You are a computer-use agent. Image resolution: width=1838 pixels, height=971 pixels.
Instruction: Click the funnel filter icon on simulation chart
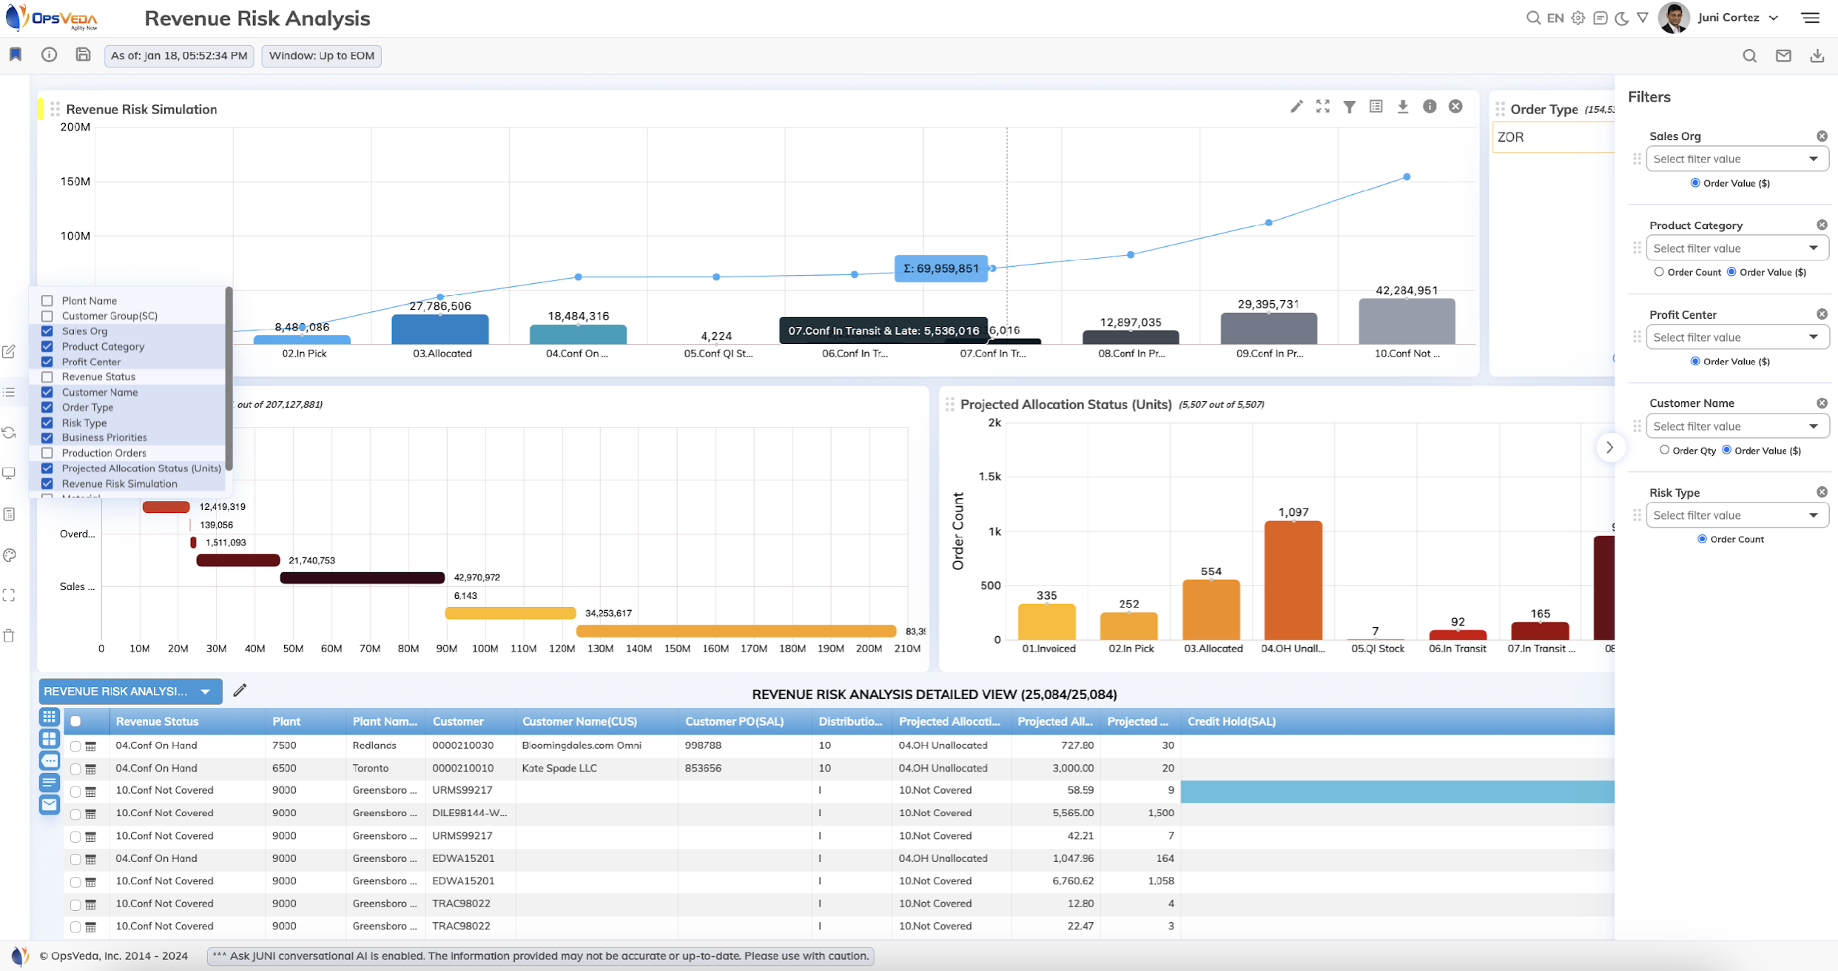coord(1350,107)
